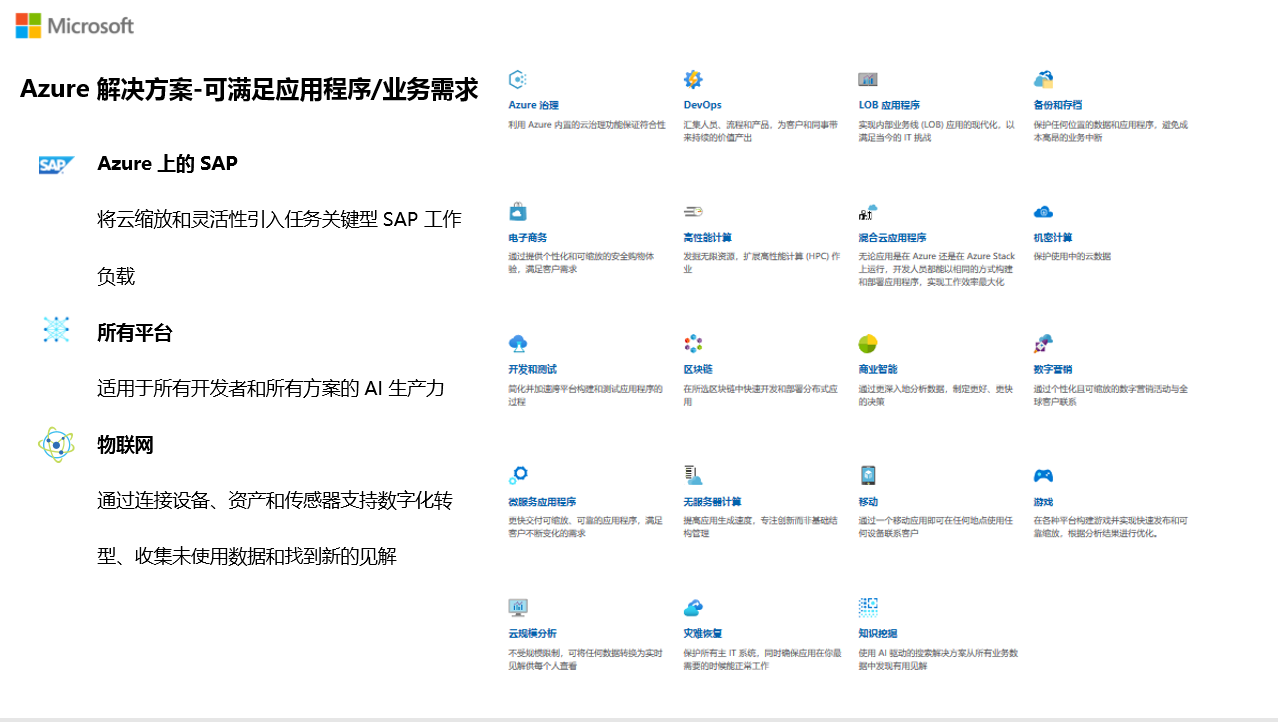The image size is (1278, 722).
Task: Open the 商业智能 business intelligence icon
Action: pos(865,343)
